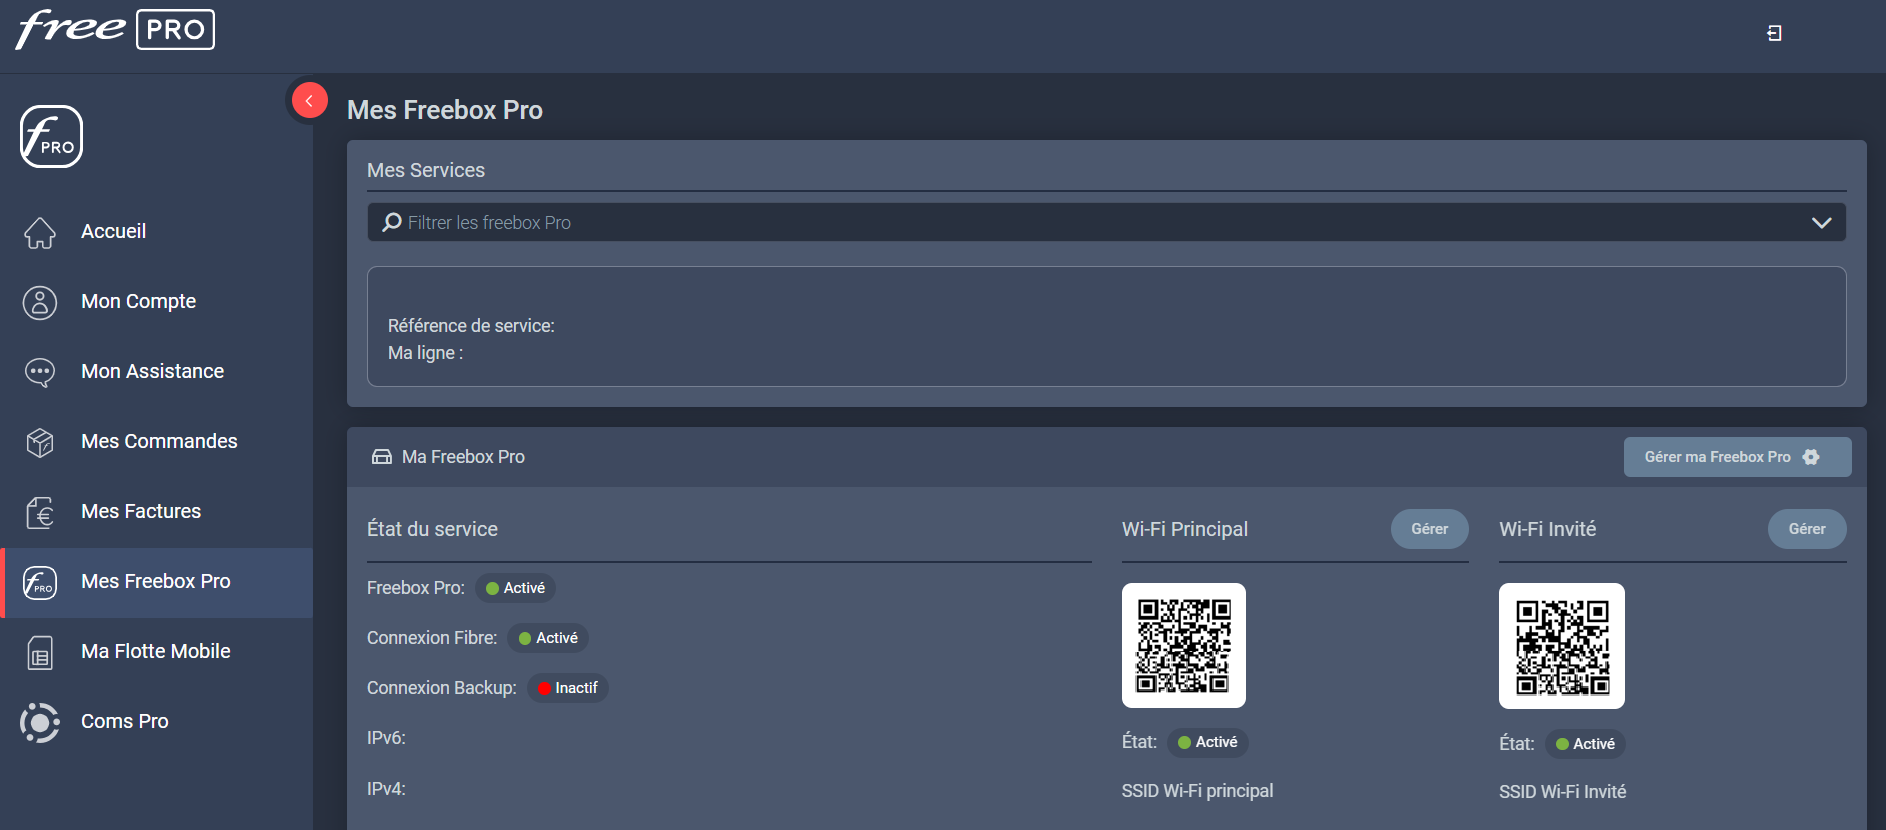
Task: Focus the Filtrer les freebox Pro field
Action: pos(1106,222)
